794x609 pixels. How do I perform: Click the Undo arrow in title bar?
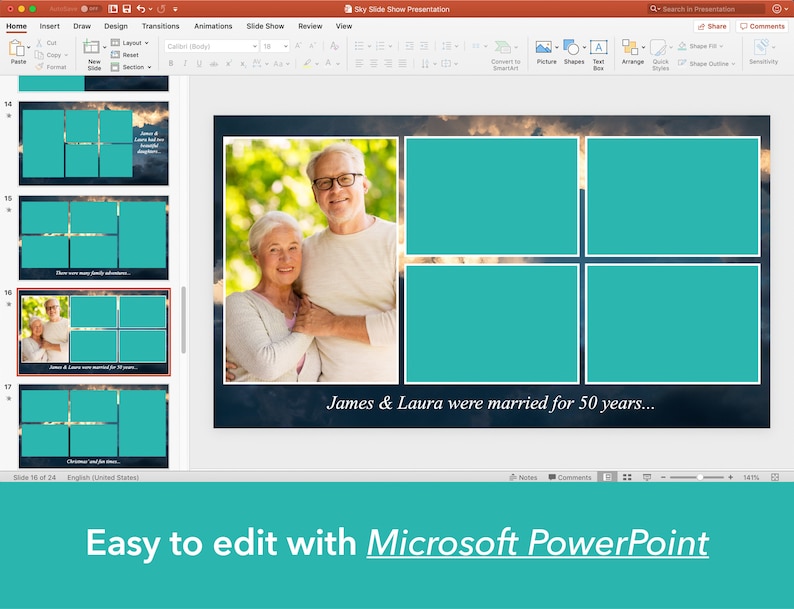tap(141, 9)
